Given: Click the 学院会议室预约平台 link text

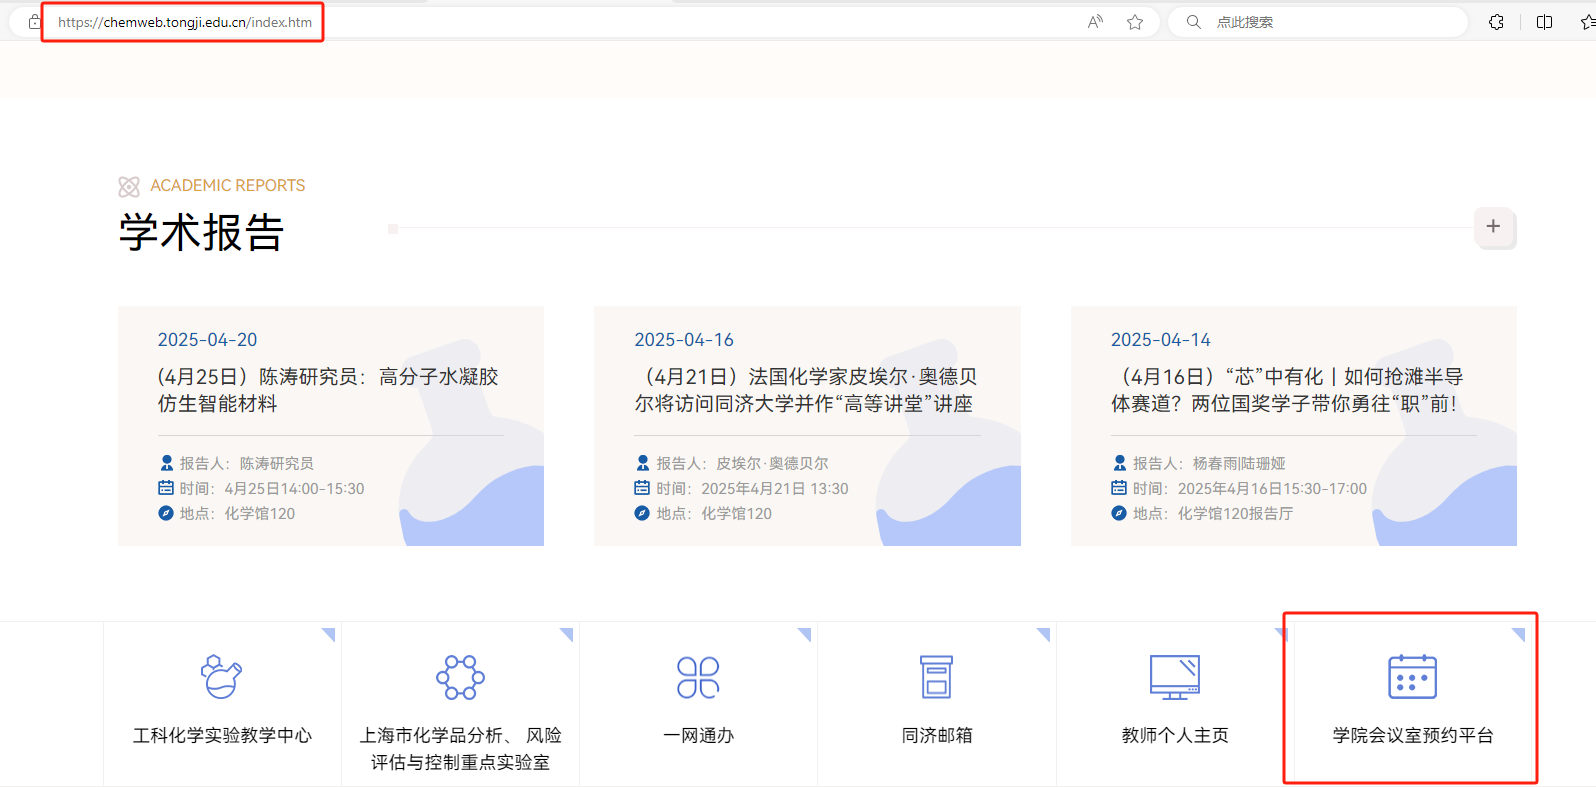Looking at the screenshot, I should [x=1412, y=736].
